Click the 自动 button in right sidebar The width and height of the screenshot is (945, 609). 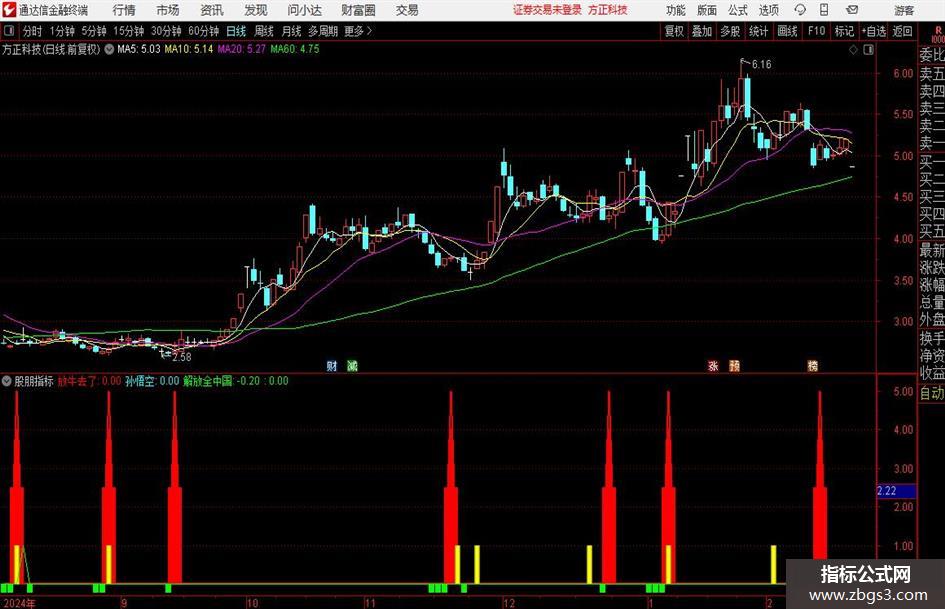tap(932, 393)
